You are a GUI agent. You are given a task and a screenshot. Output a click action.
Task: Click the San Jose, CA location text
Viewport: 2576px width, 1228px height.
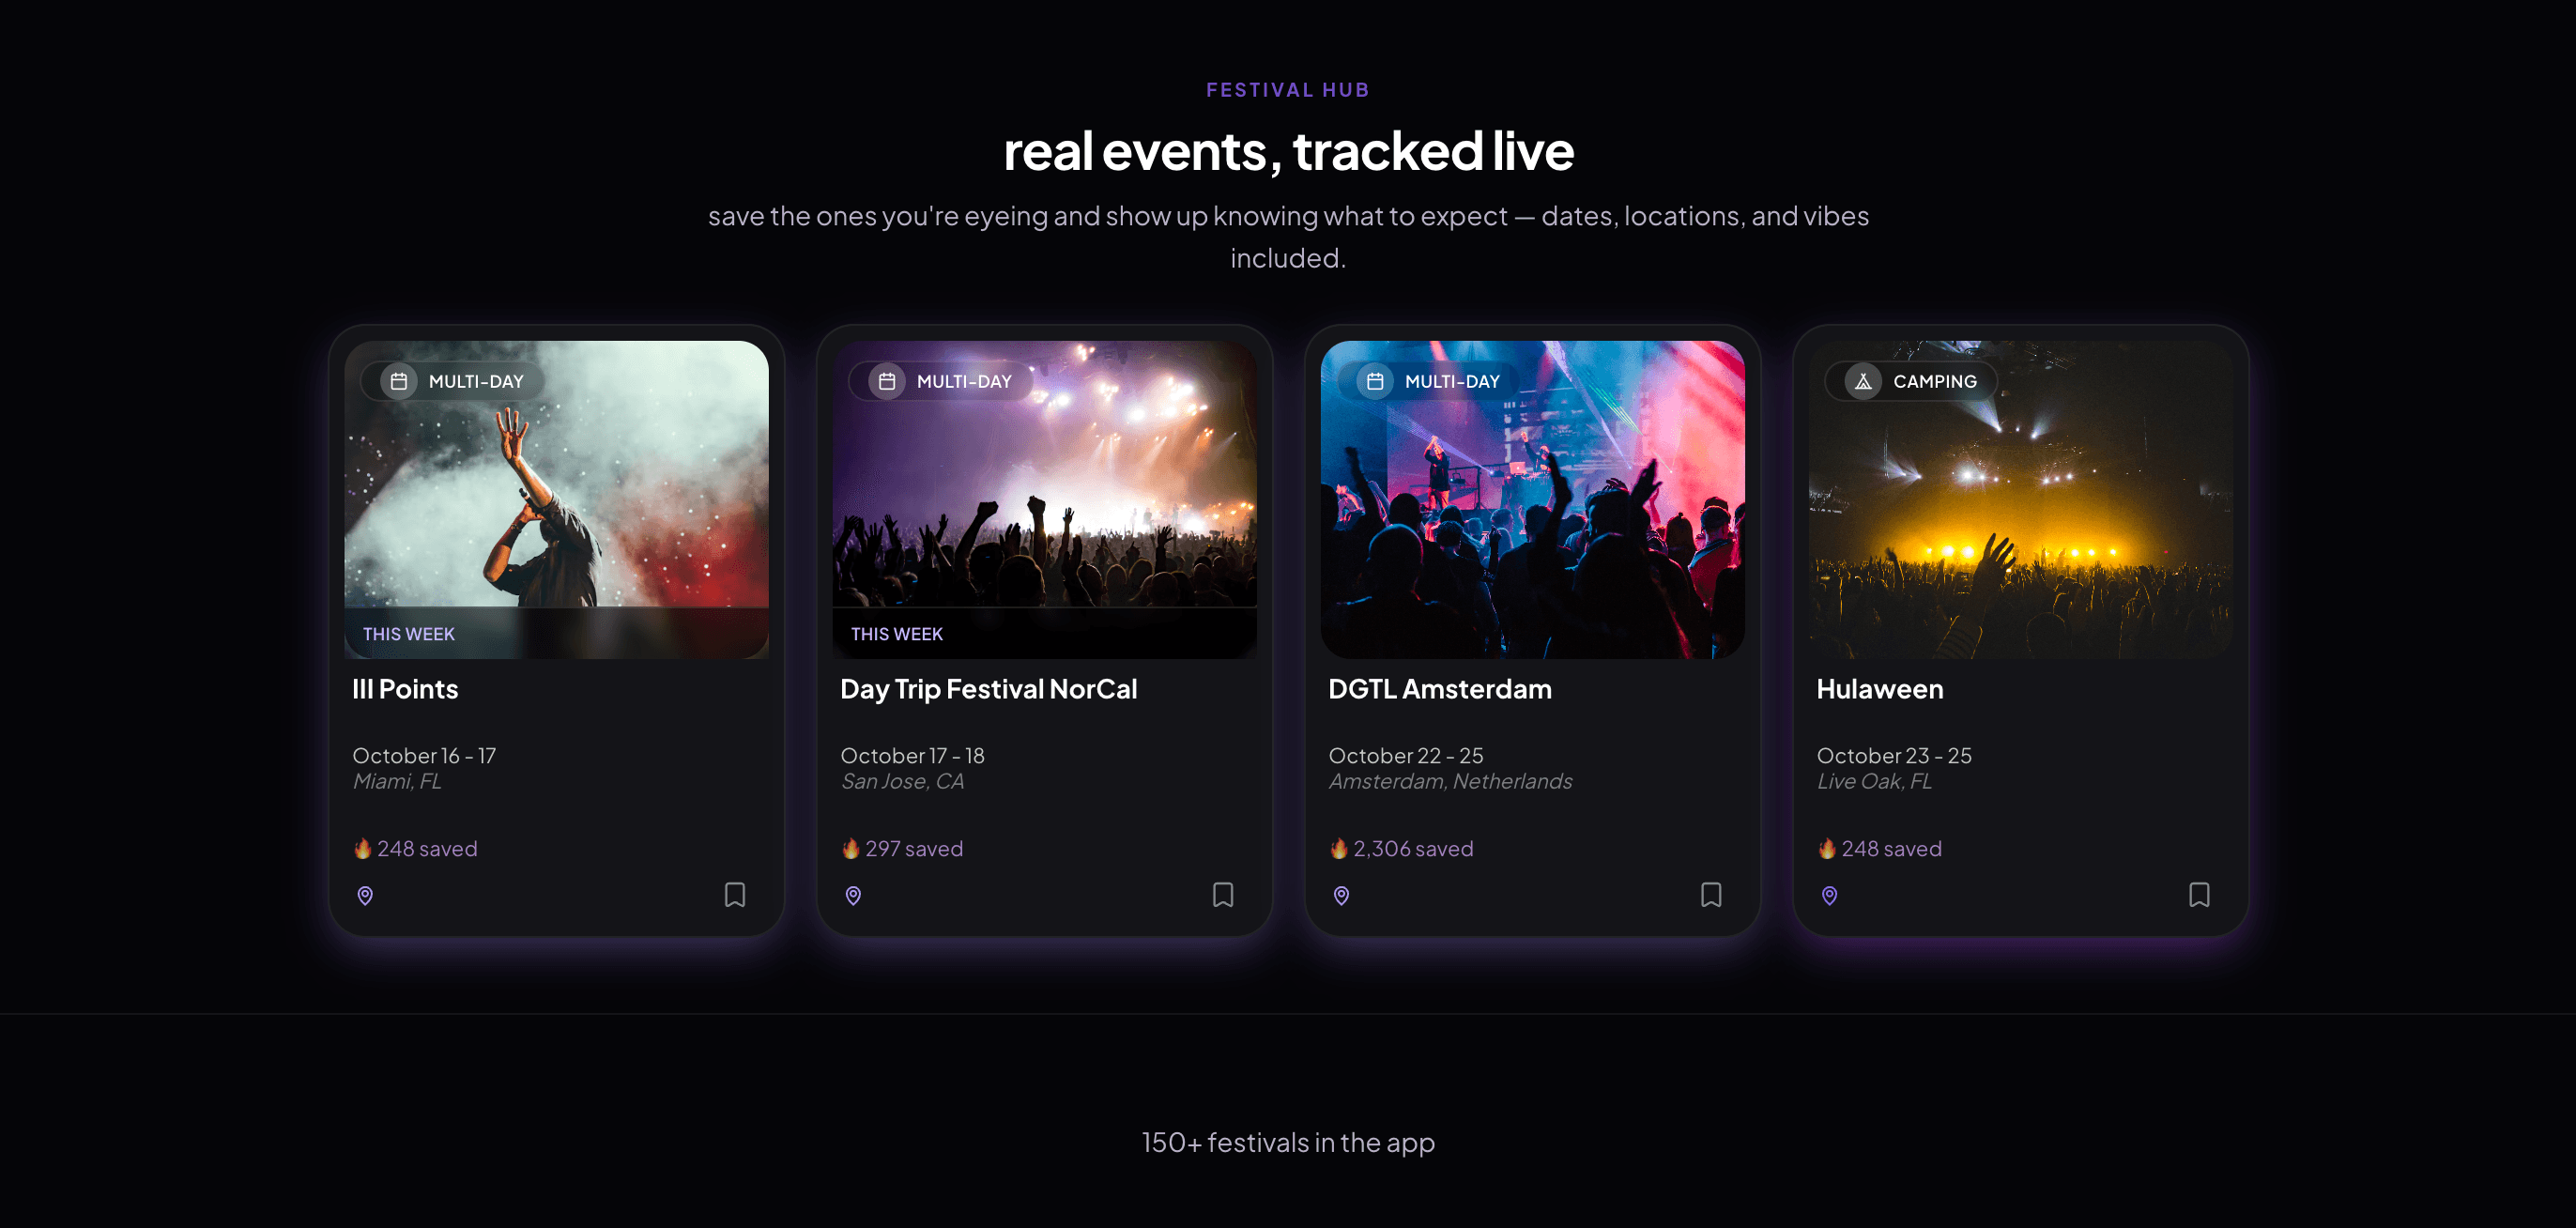(902, 781)
